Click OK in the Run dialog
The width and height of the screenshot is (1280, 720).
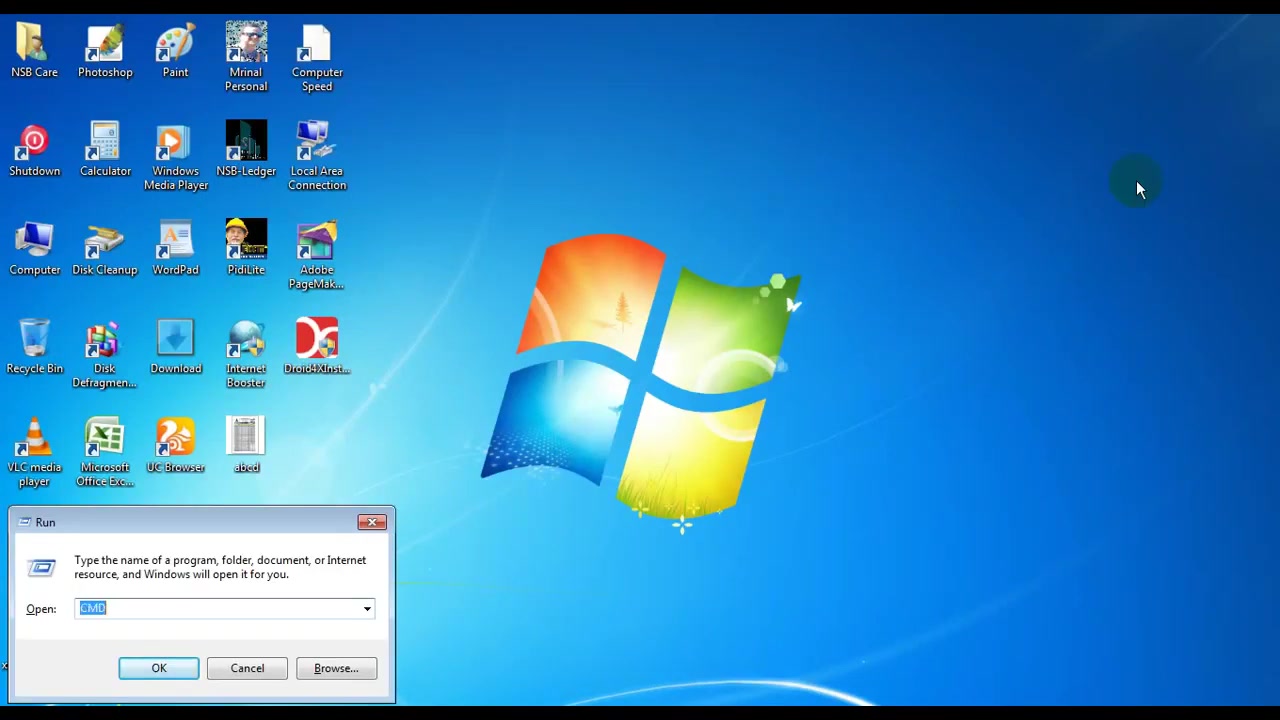point(159,668)
